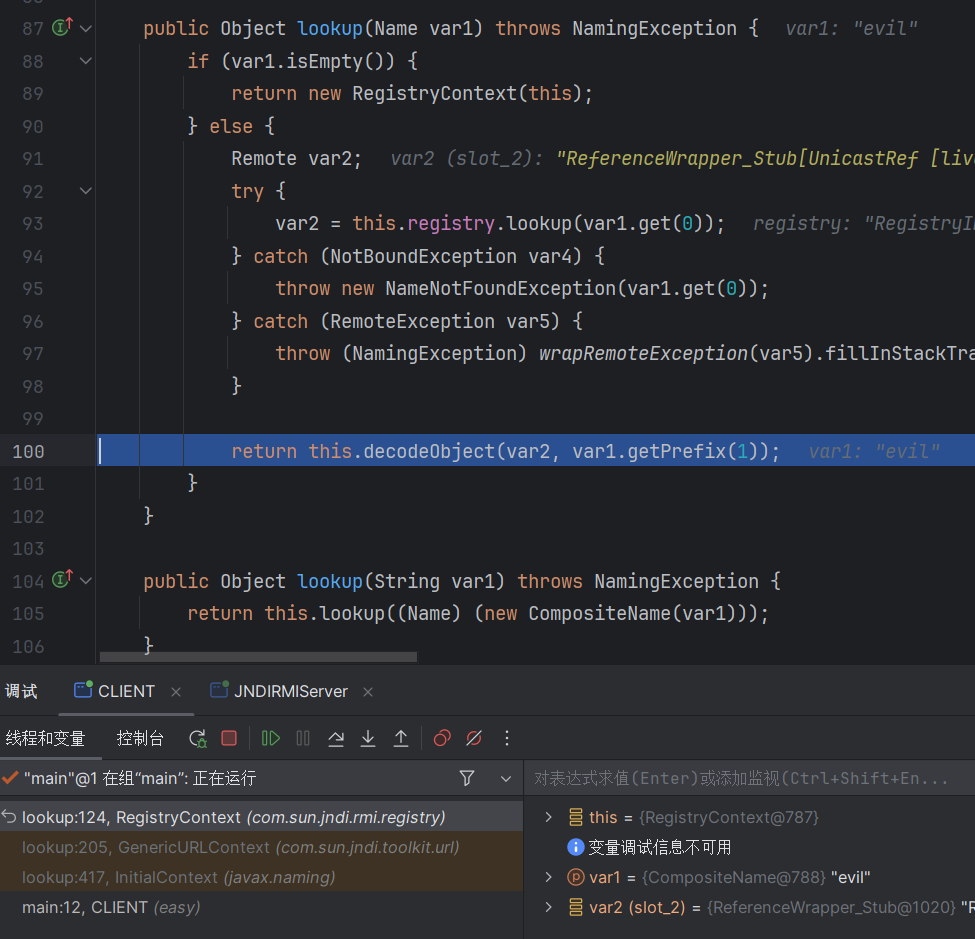Close the CLIENT debug tab
This screenshot has height=939, width=975.
click(176, 692)
